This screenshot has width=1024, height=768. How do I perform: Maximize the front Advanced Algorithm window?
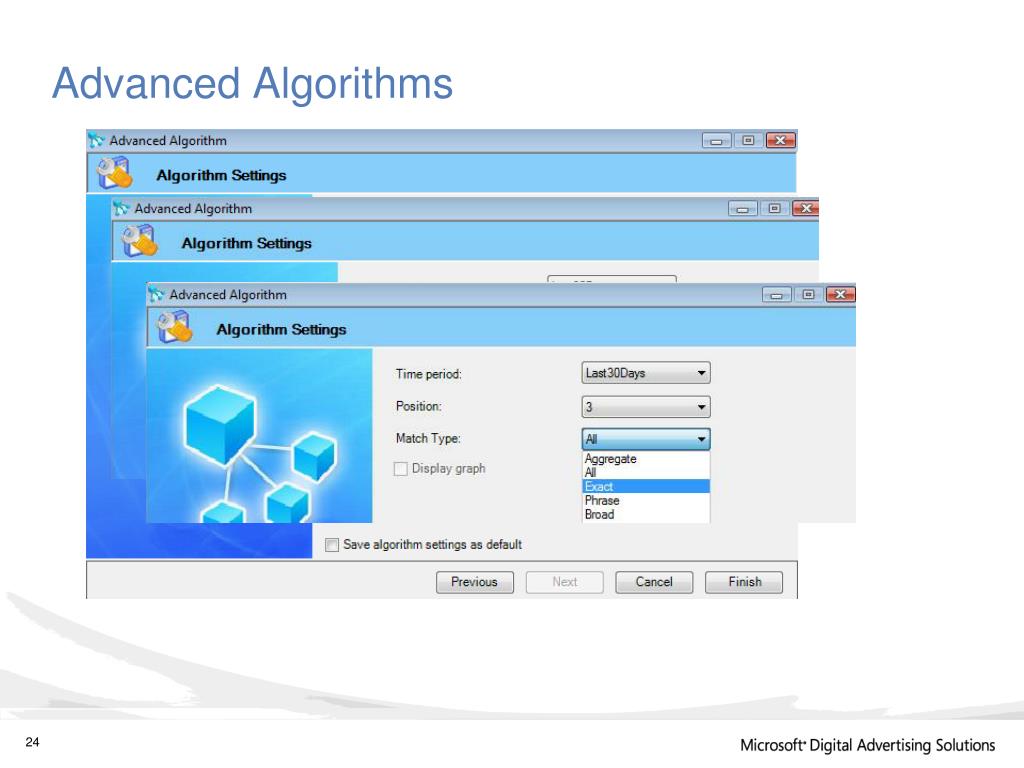(808, 295)
